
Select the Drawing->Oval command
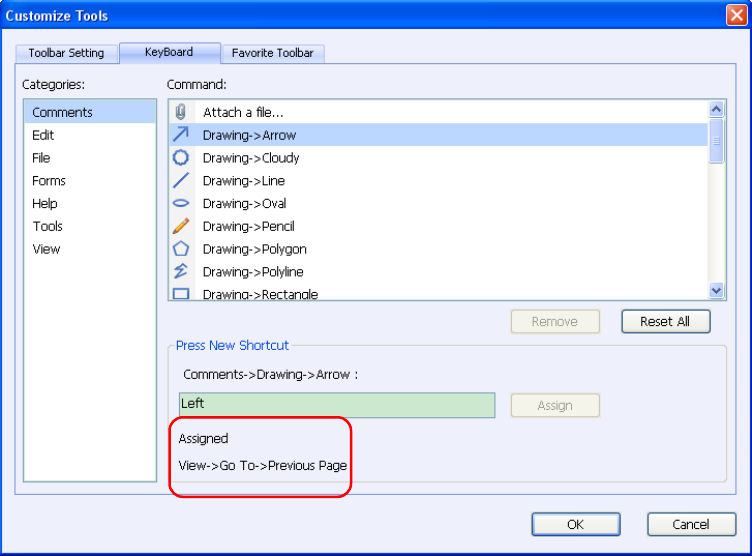pyautogui.click(x=438, y=203)
